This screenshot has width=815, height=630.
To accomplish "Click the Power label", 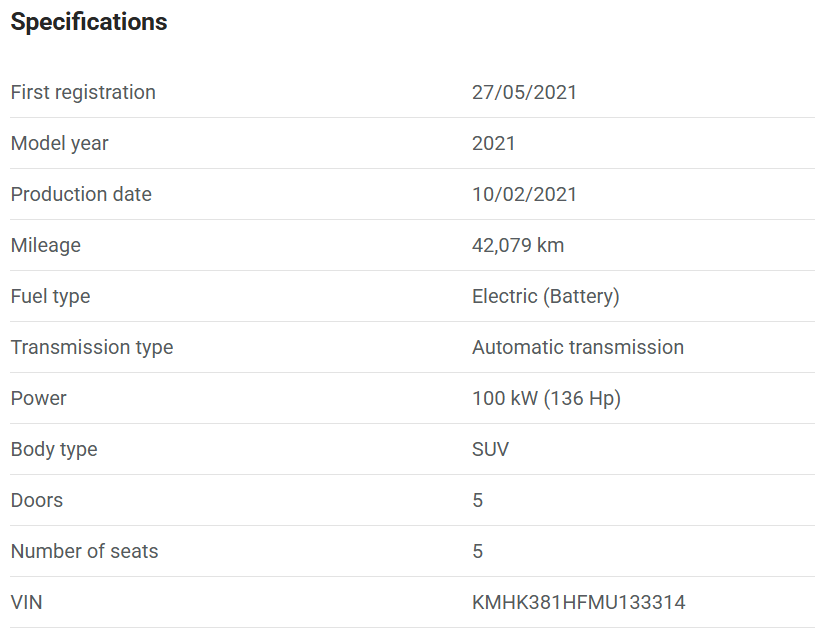I will (38, 398).
